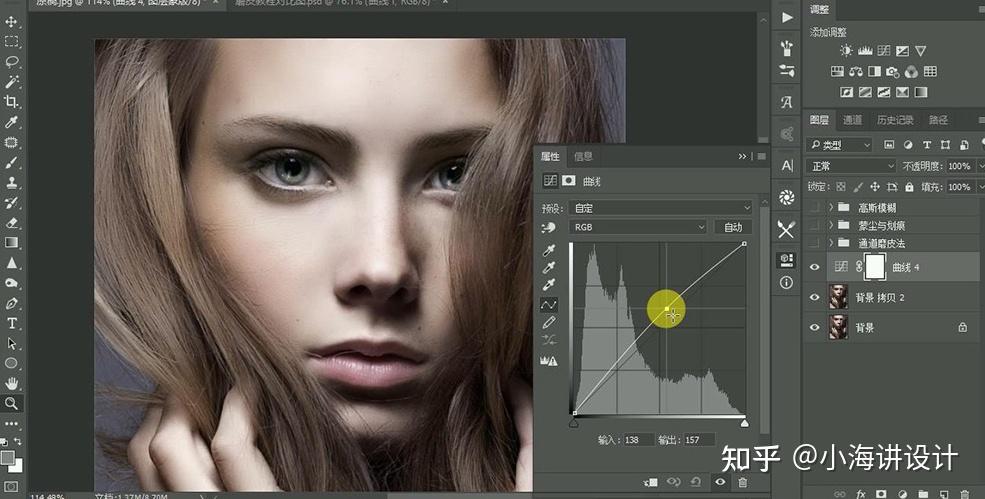
Task: Open the RGB channel dropdown
Action: [x=638, y=228]
